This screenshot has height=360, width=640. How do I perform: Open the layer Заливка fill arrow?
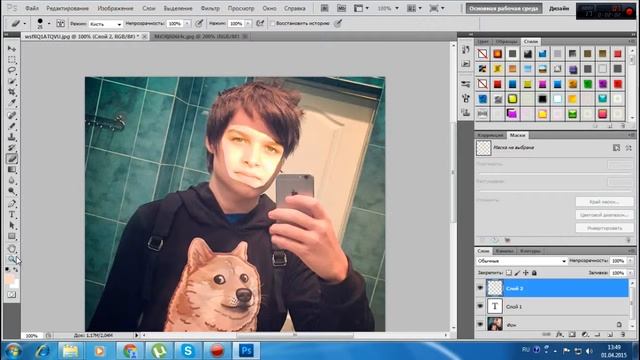pyautogui.click(x=630, y=273)
